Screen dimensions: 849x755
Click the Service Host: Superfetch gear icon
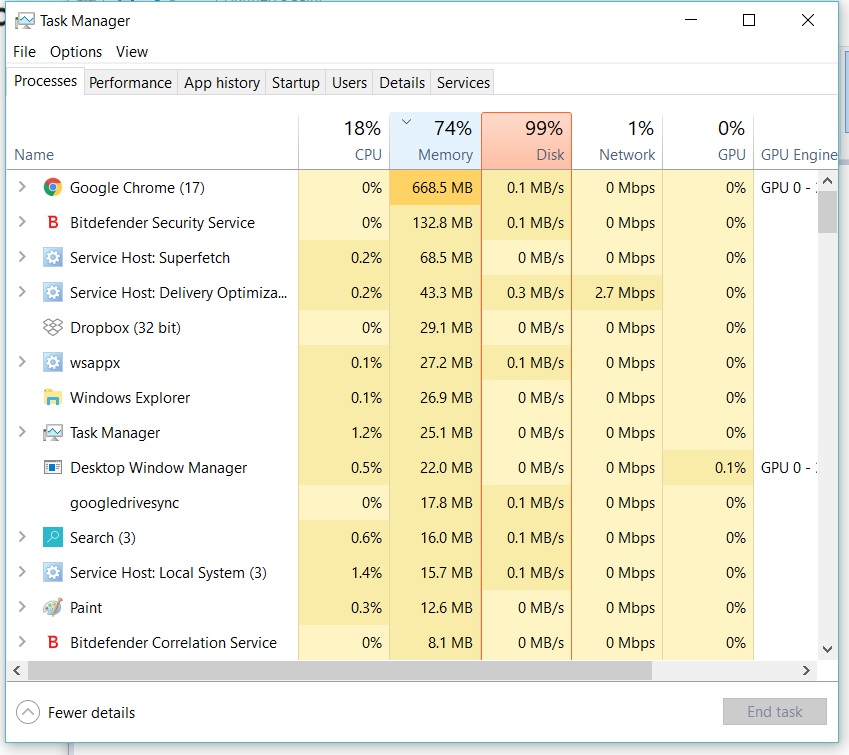[53, 257]
